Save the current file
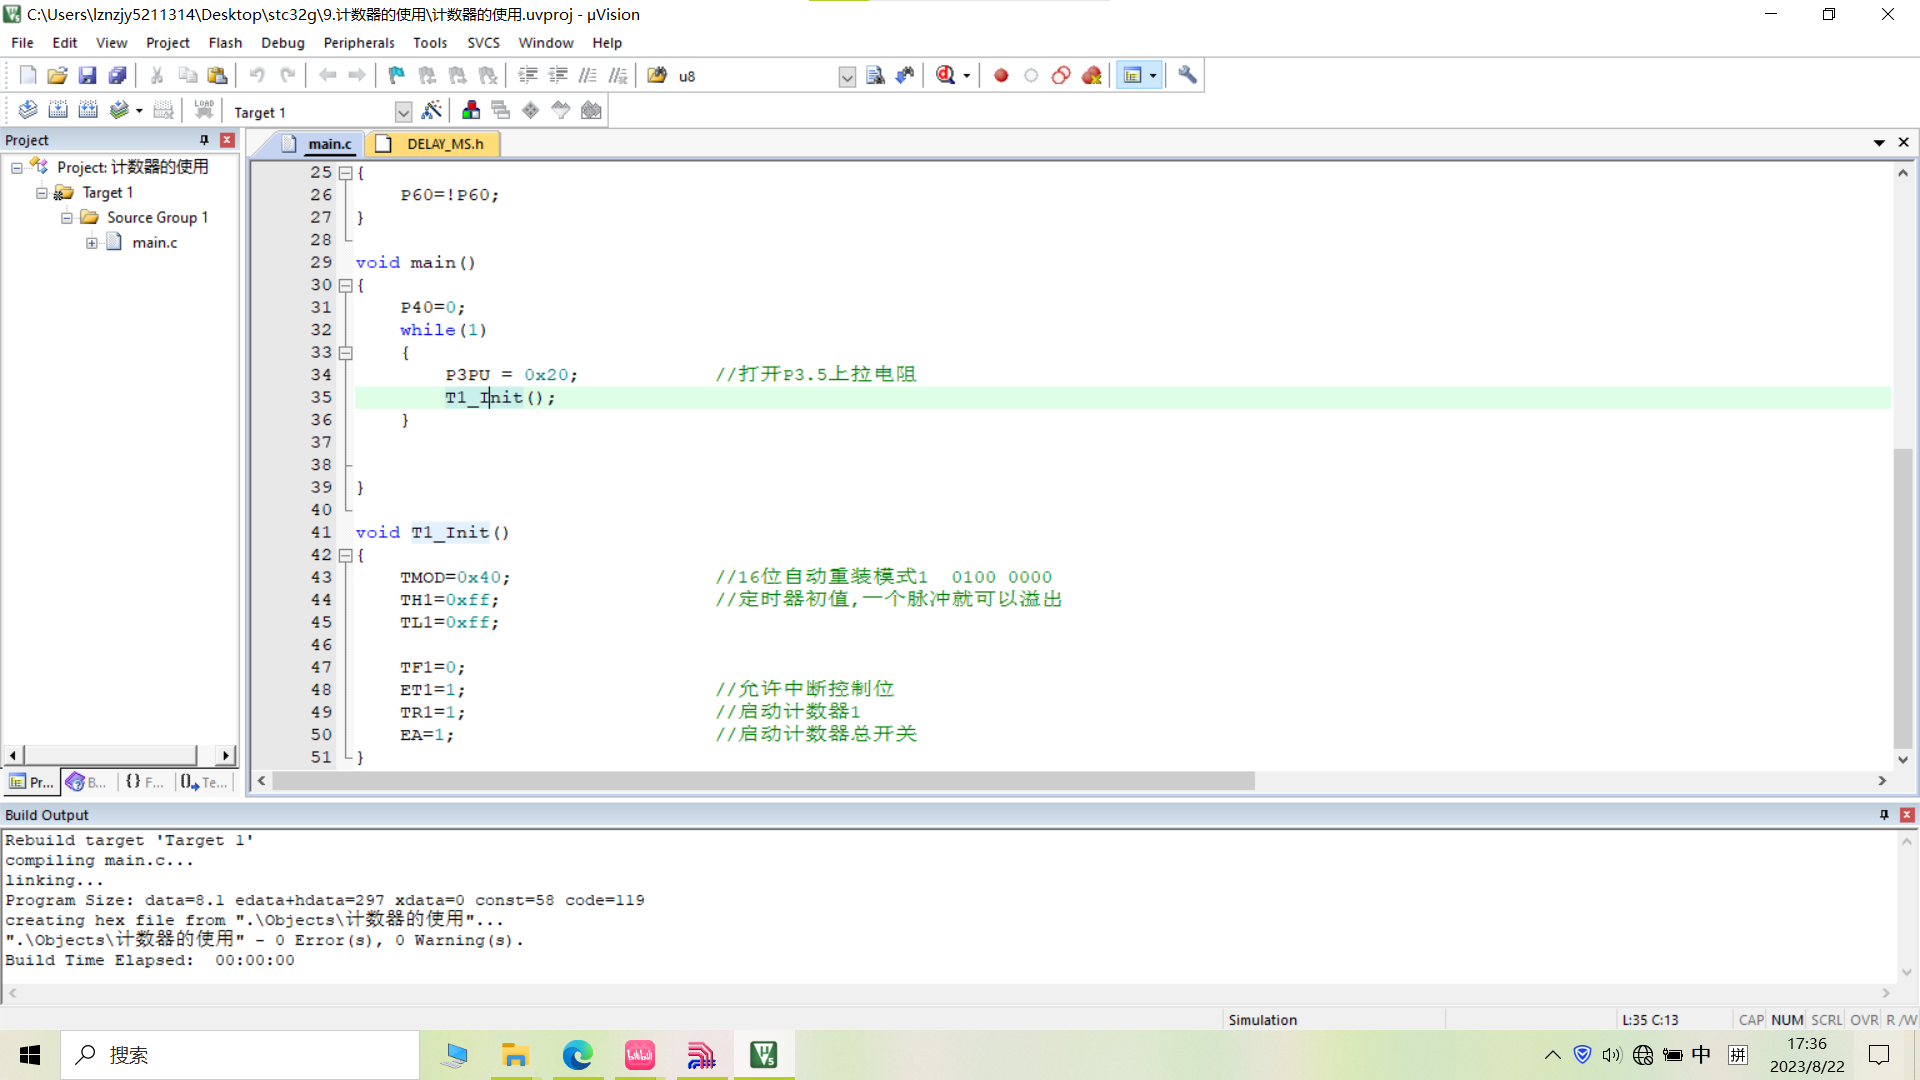The width and height of the screenshot is (1920, 1080). (x=87, y=75)
